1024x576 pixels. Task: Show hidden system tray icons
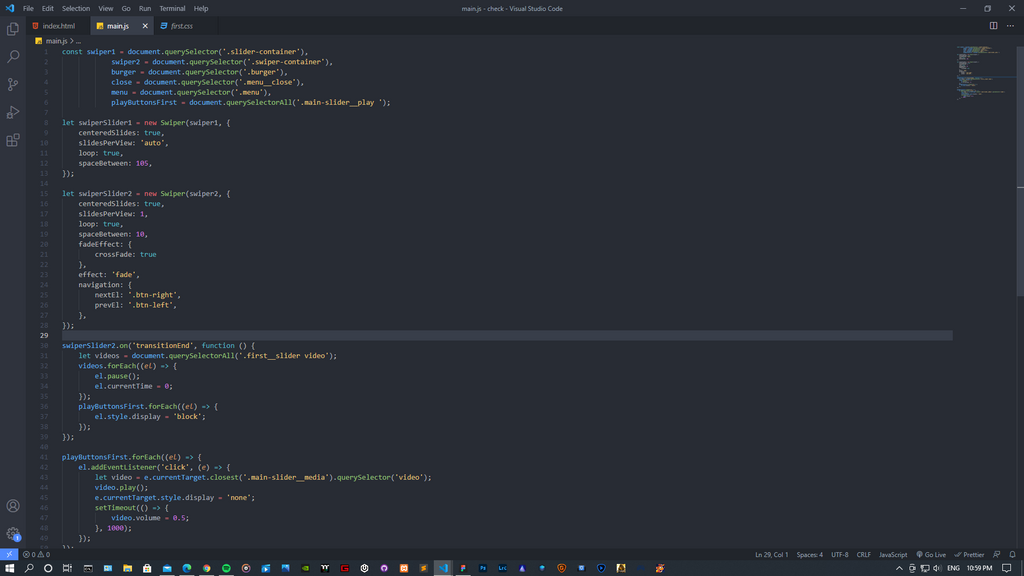point(899,568)
